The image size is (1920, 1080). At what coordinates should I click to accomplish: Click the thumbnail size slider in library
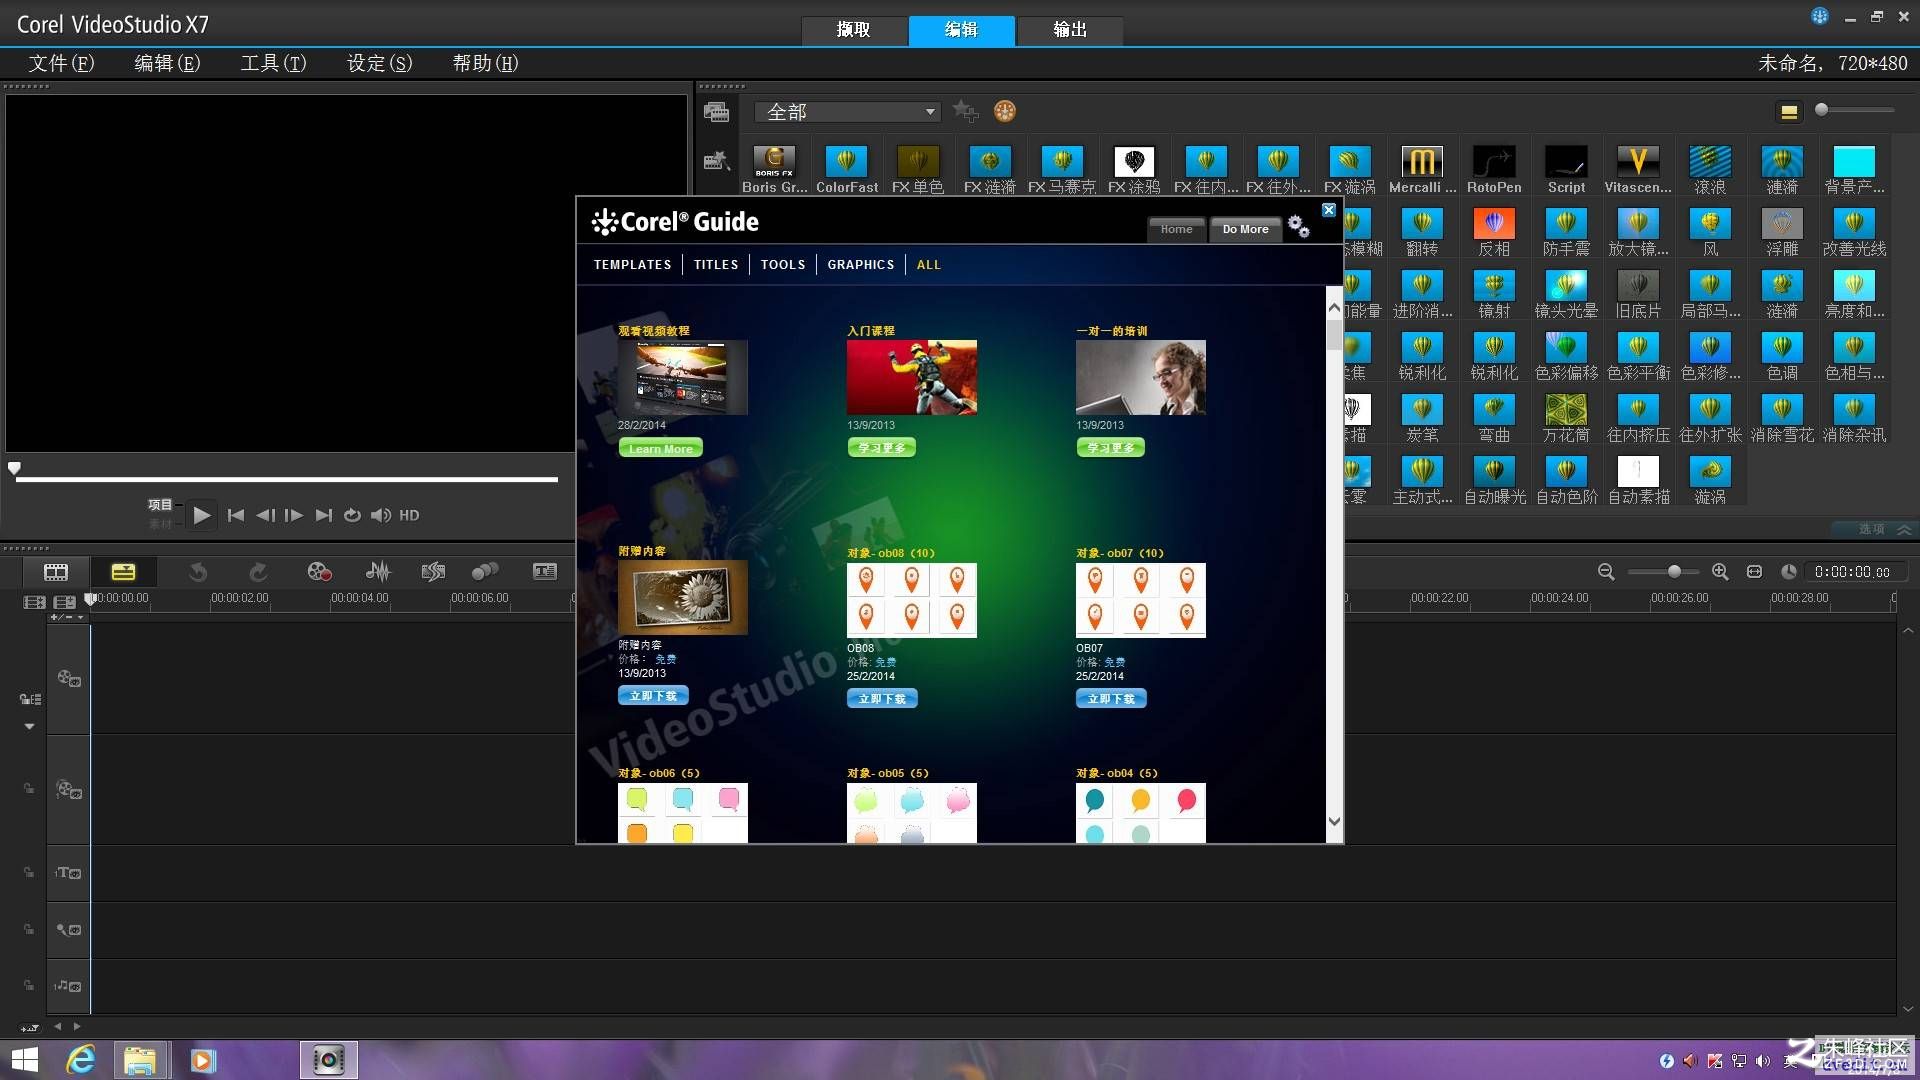point(1855,110)
